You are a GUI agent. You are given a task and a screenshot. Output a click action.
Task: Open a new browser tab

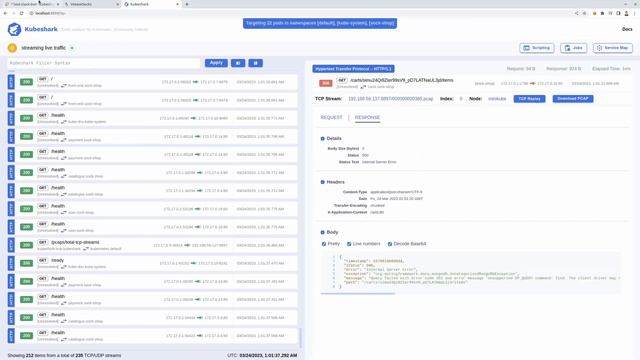click(187, 4)
